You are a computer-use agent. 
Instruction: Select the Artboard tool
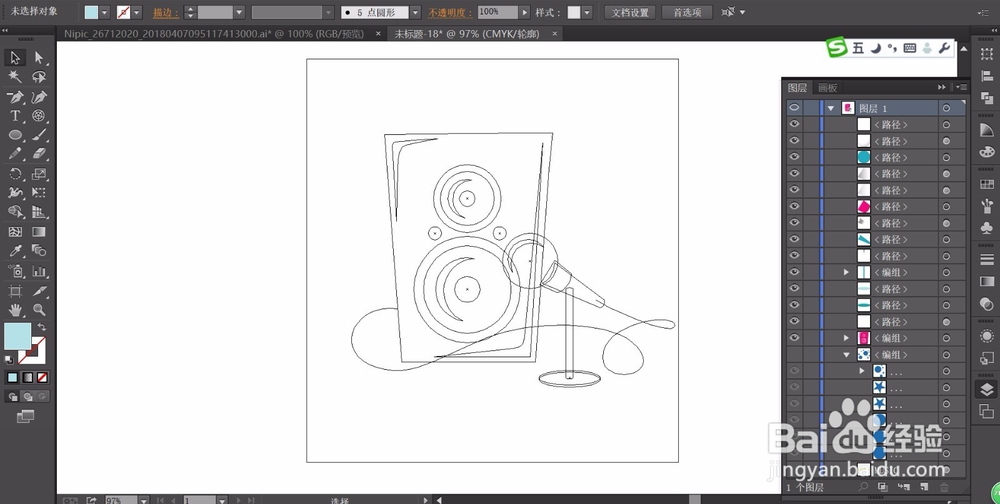click(x=15, y=291)
